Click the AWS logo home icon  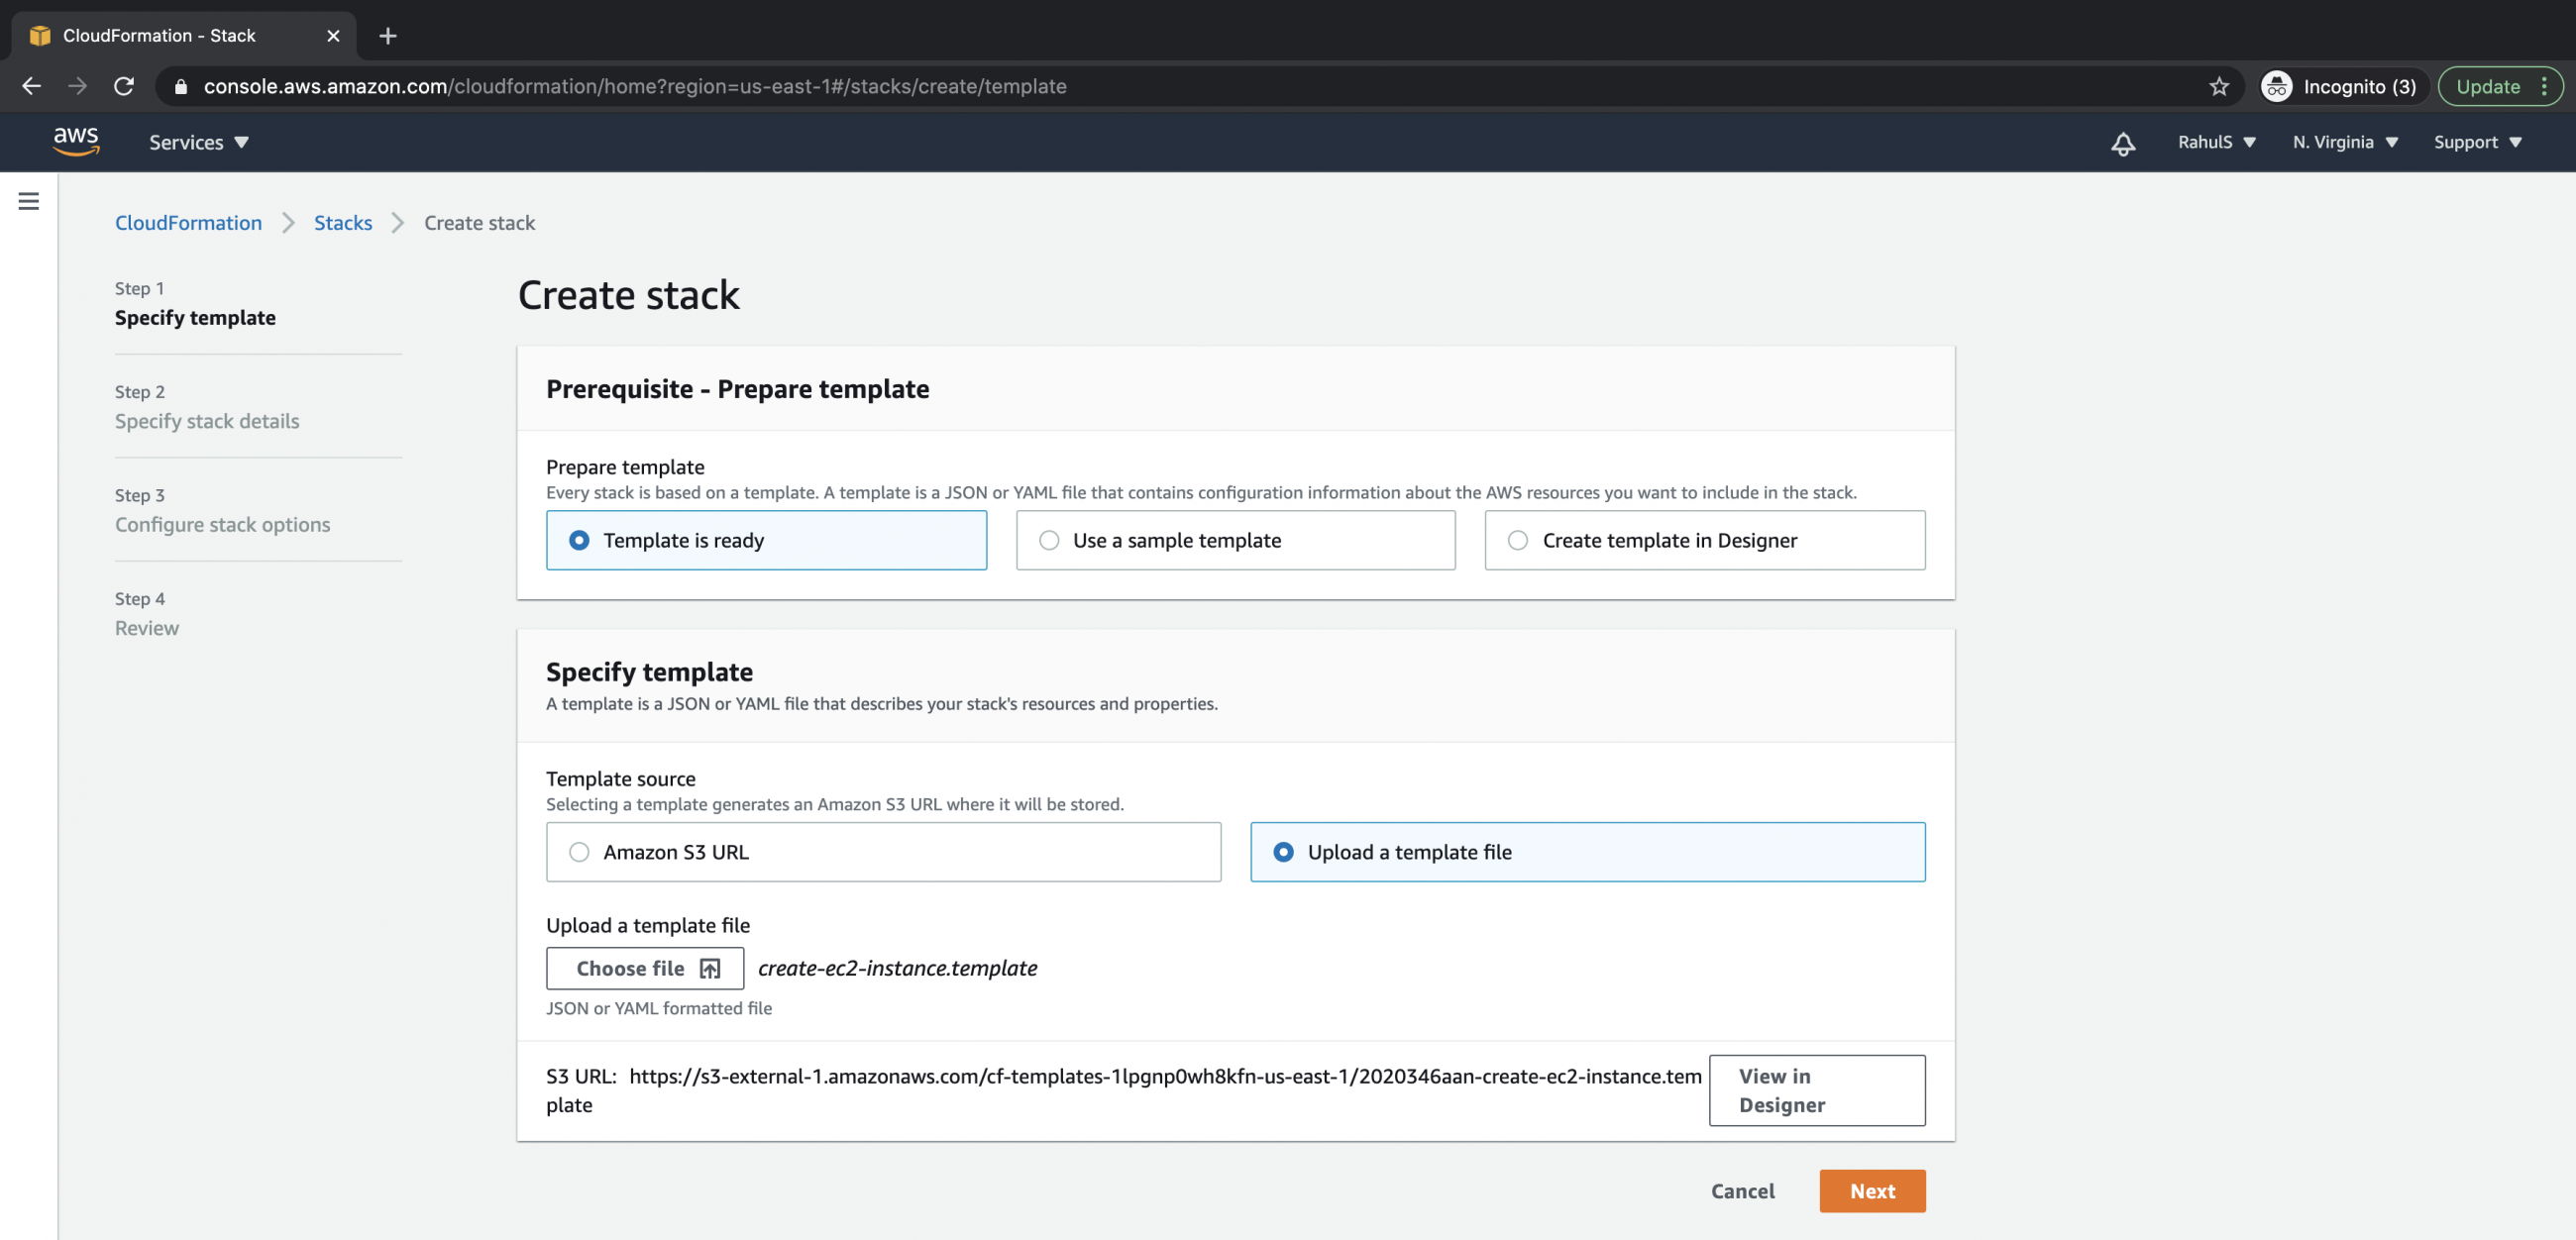[76, 142]
